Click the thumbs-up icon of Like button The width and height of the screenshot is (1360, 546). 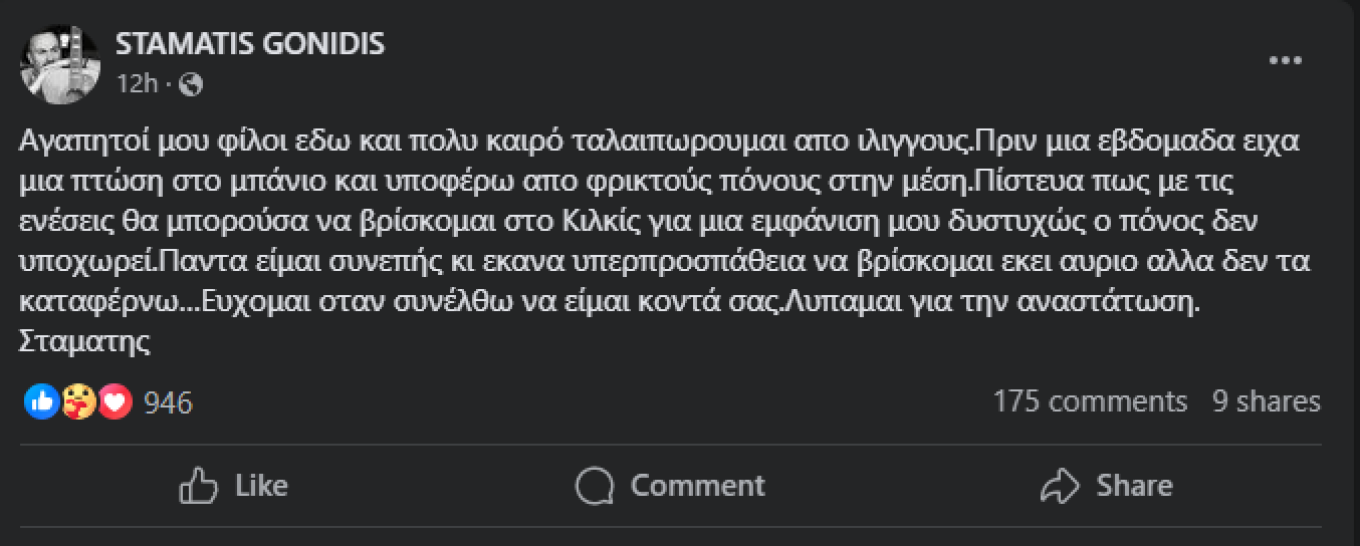[198, 486]
